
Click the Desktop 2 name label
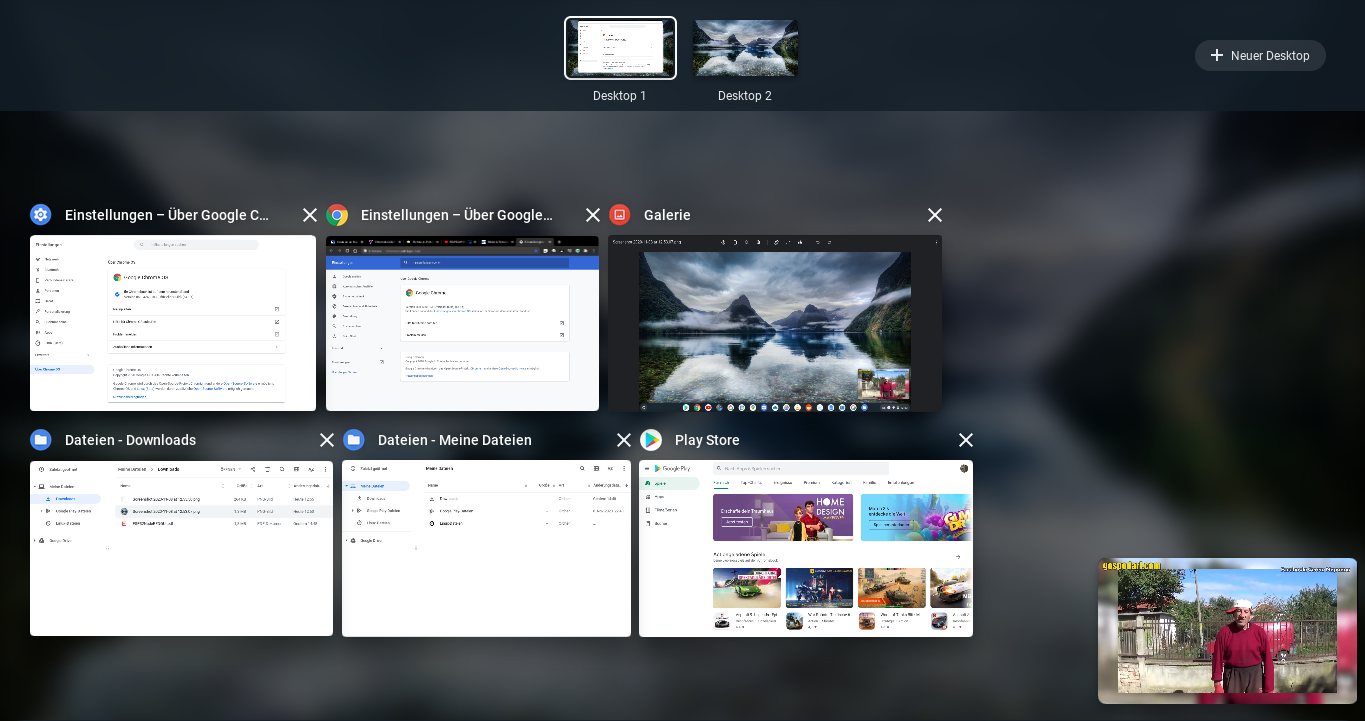click(745, 96)
